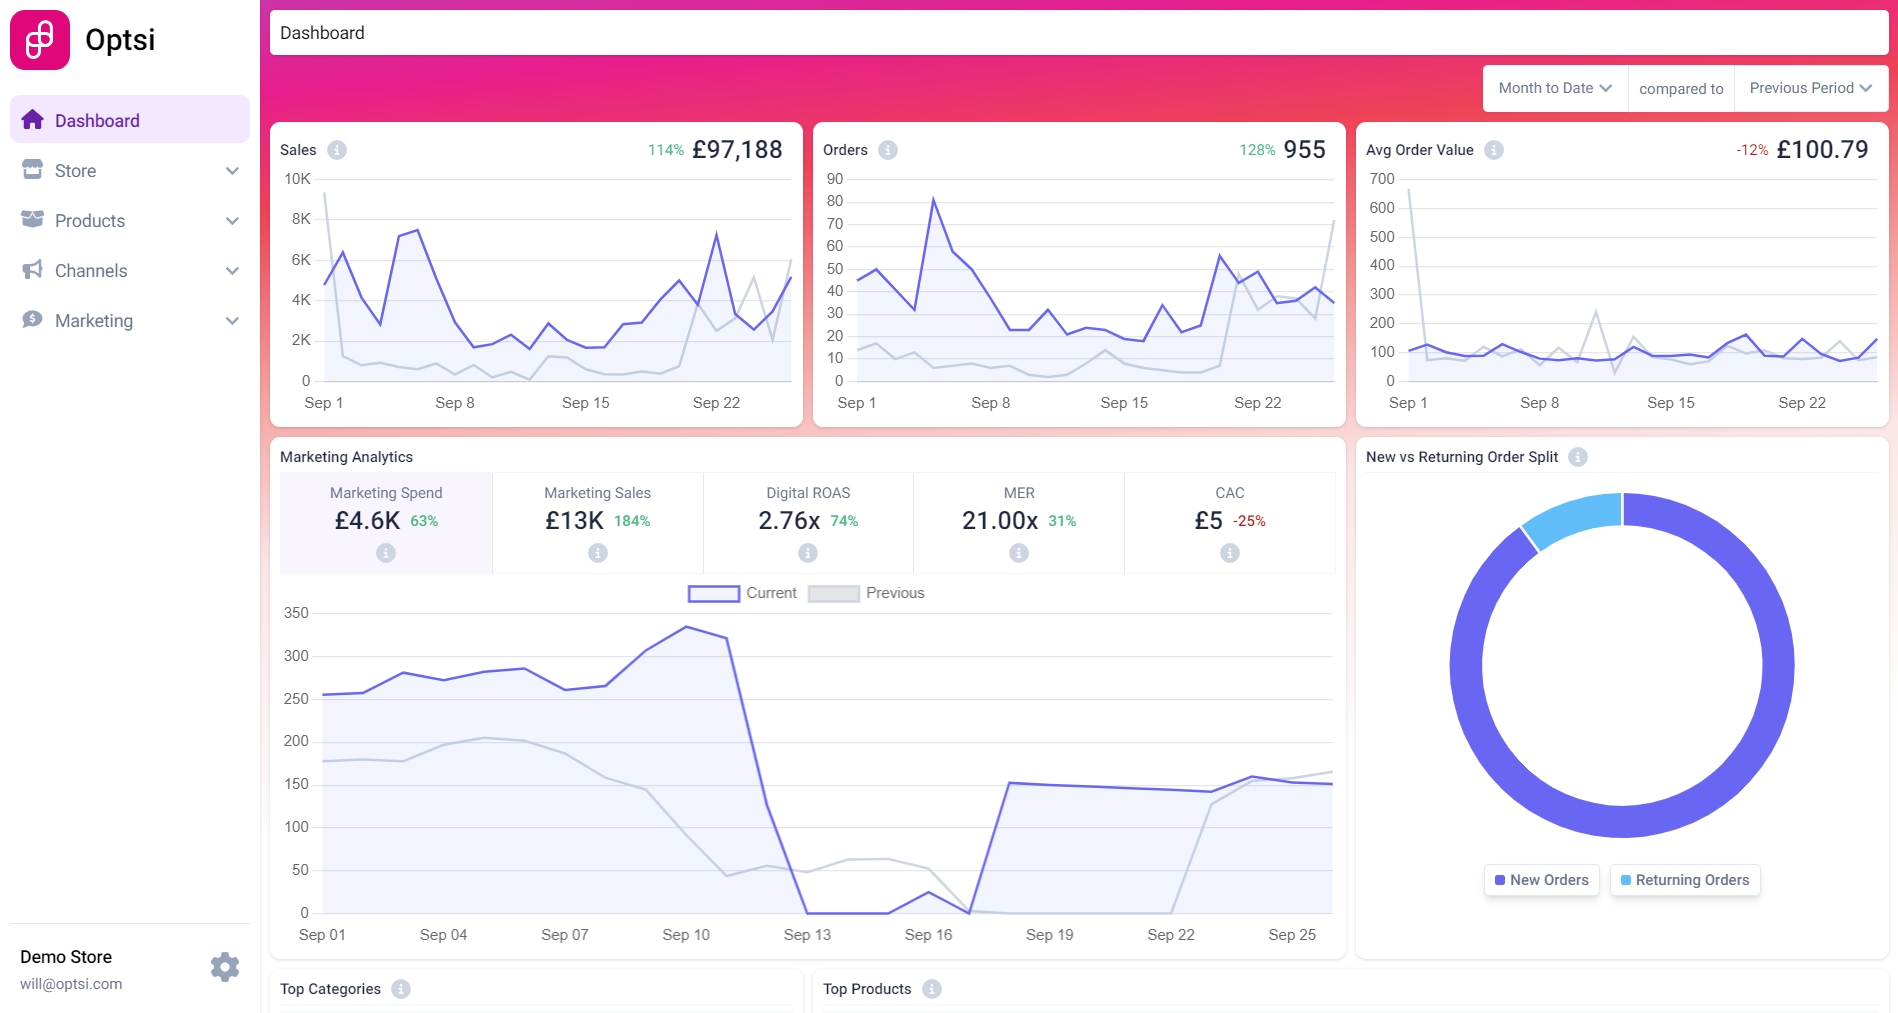Show info under Marketing Sales
The image size is (1898, 1013).
[598, 553]
